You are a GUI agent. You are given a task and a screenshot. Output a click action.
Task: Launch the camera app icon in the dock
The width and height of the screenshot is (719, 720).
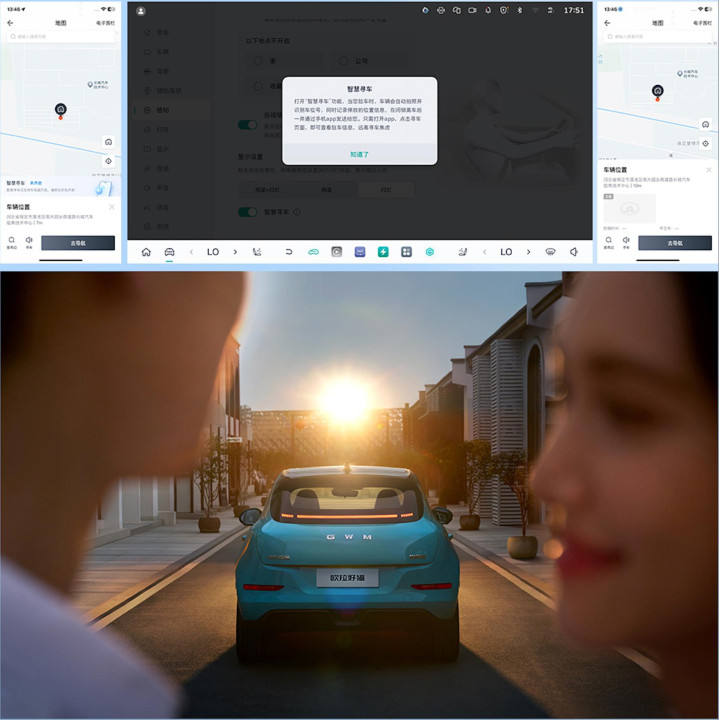click(x=337, y=252)
